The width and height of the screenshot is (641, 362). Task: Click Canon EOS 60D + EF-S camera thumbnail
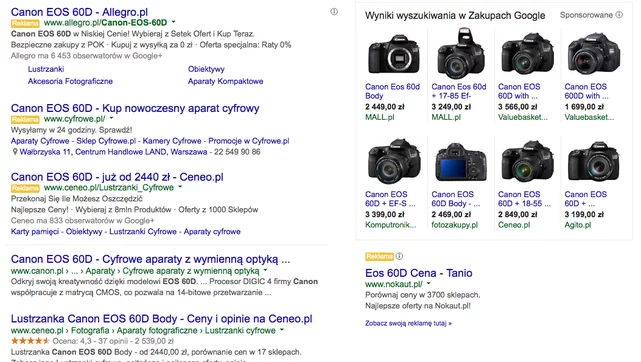(x=394, y=161)
